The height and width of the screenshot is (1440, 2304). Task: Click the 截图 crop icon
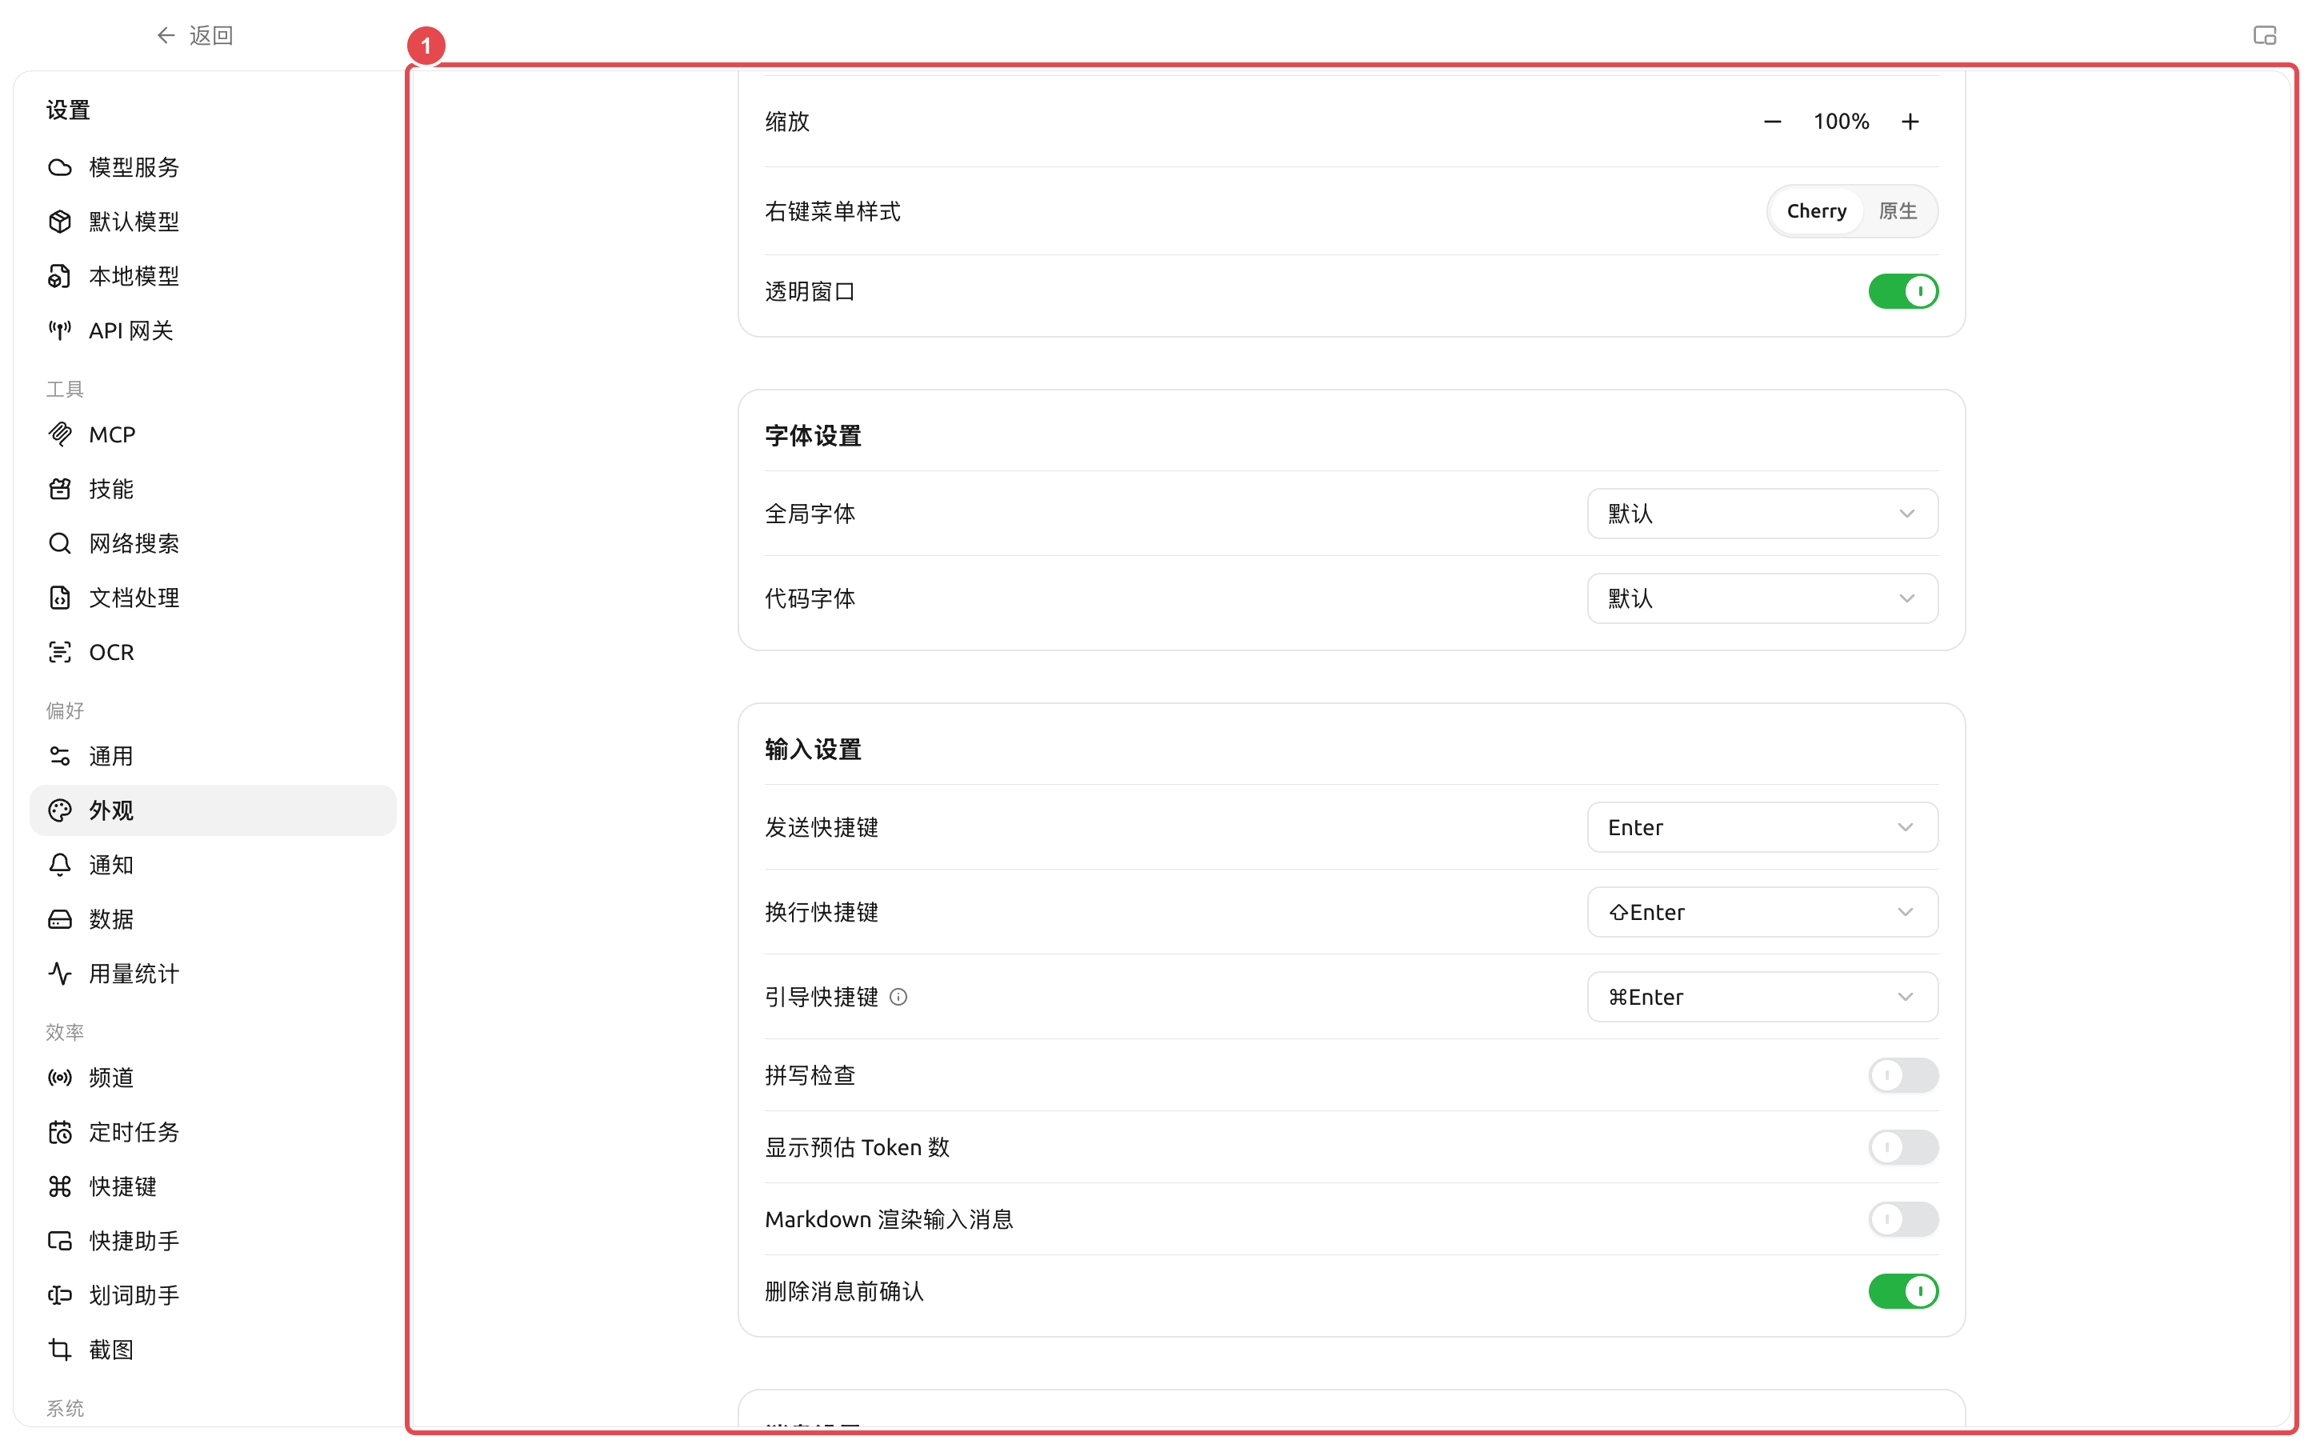coord(60,1349)
